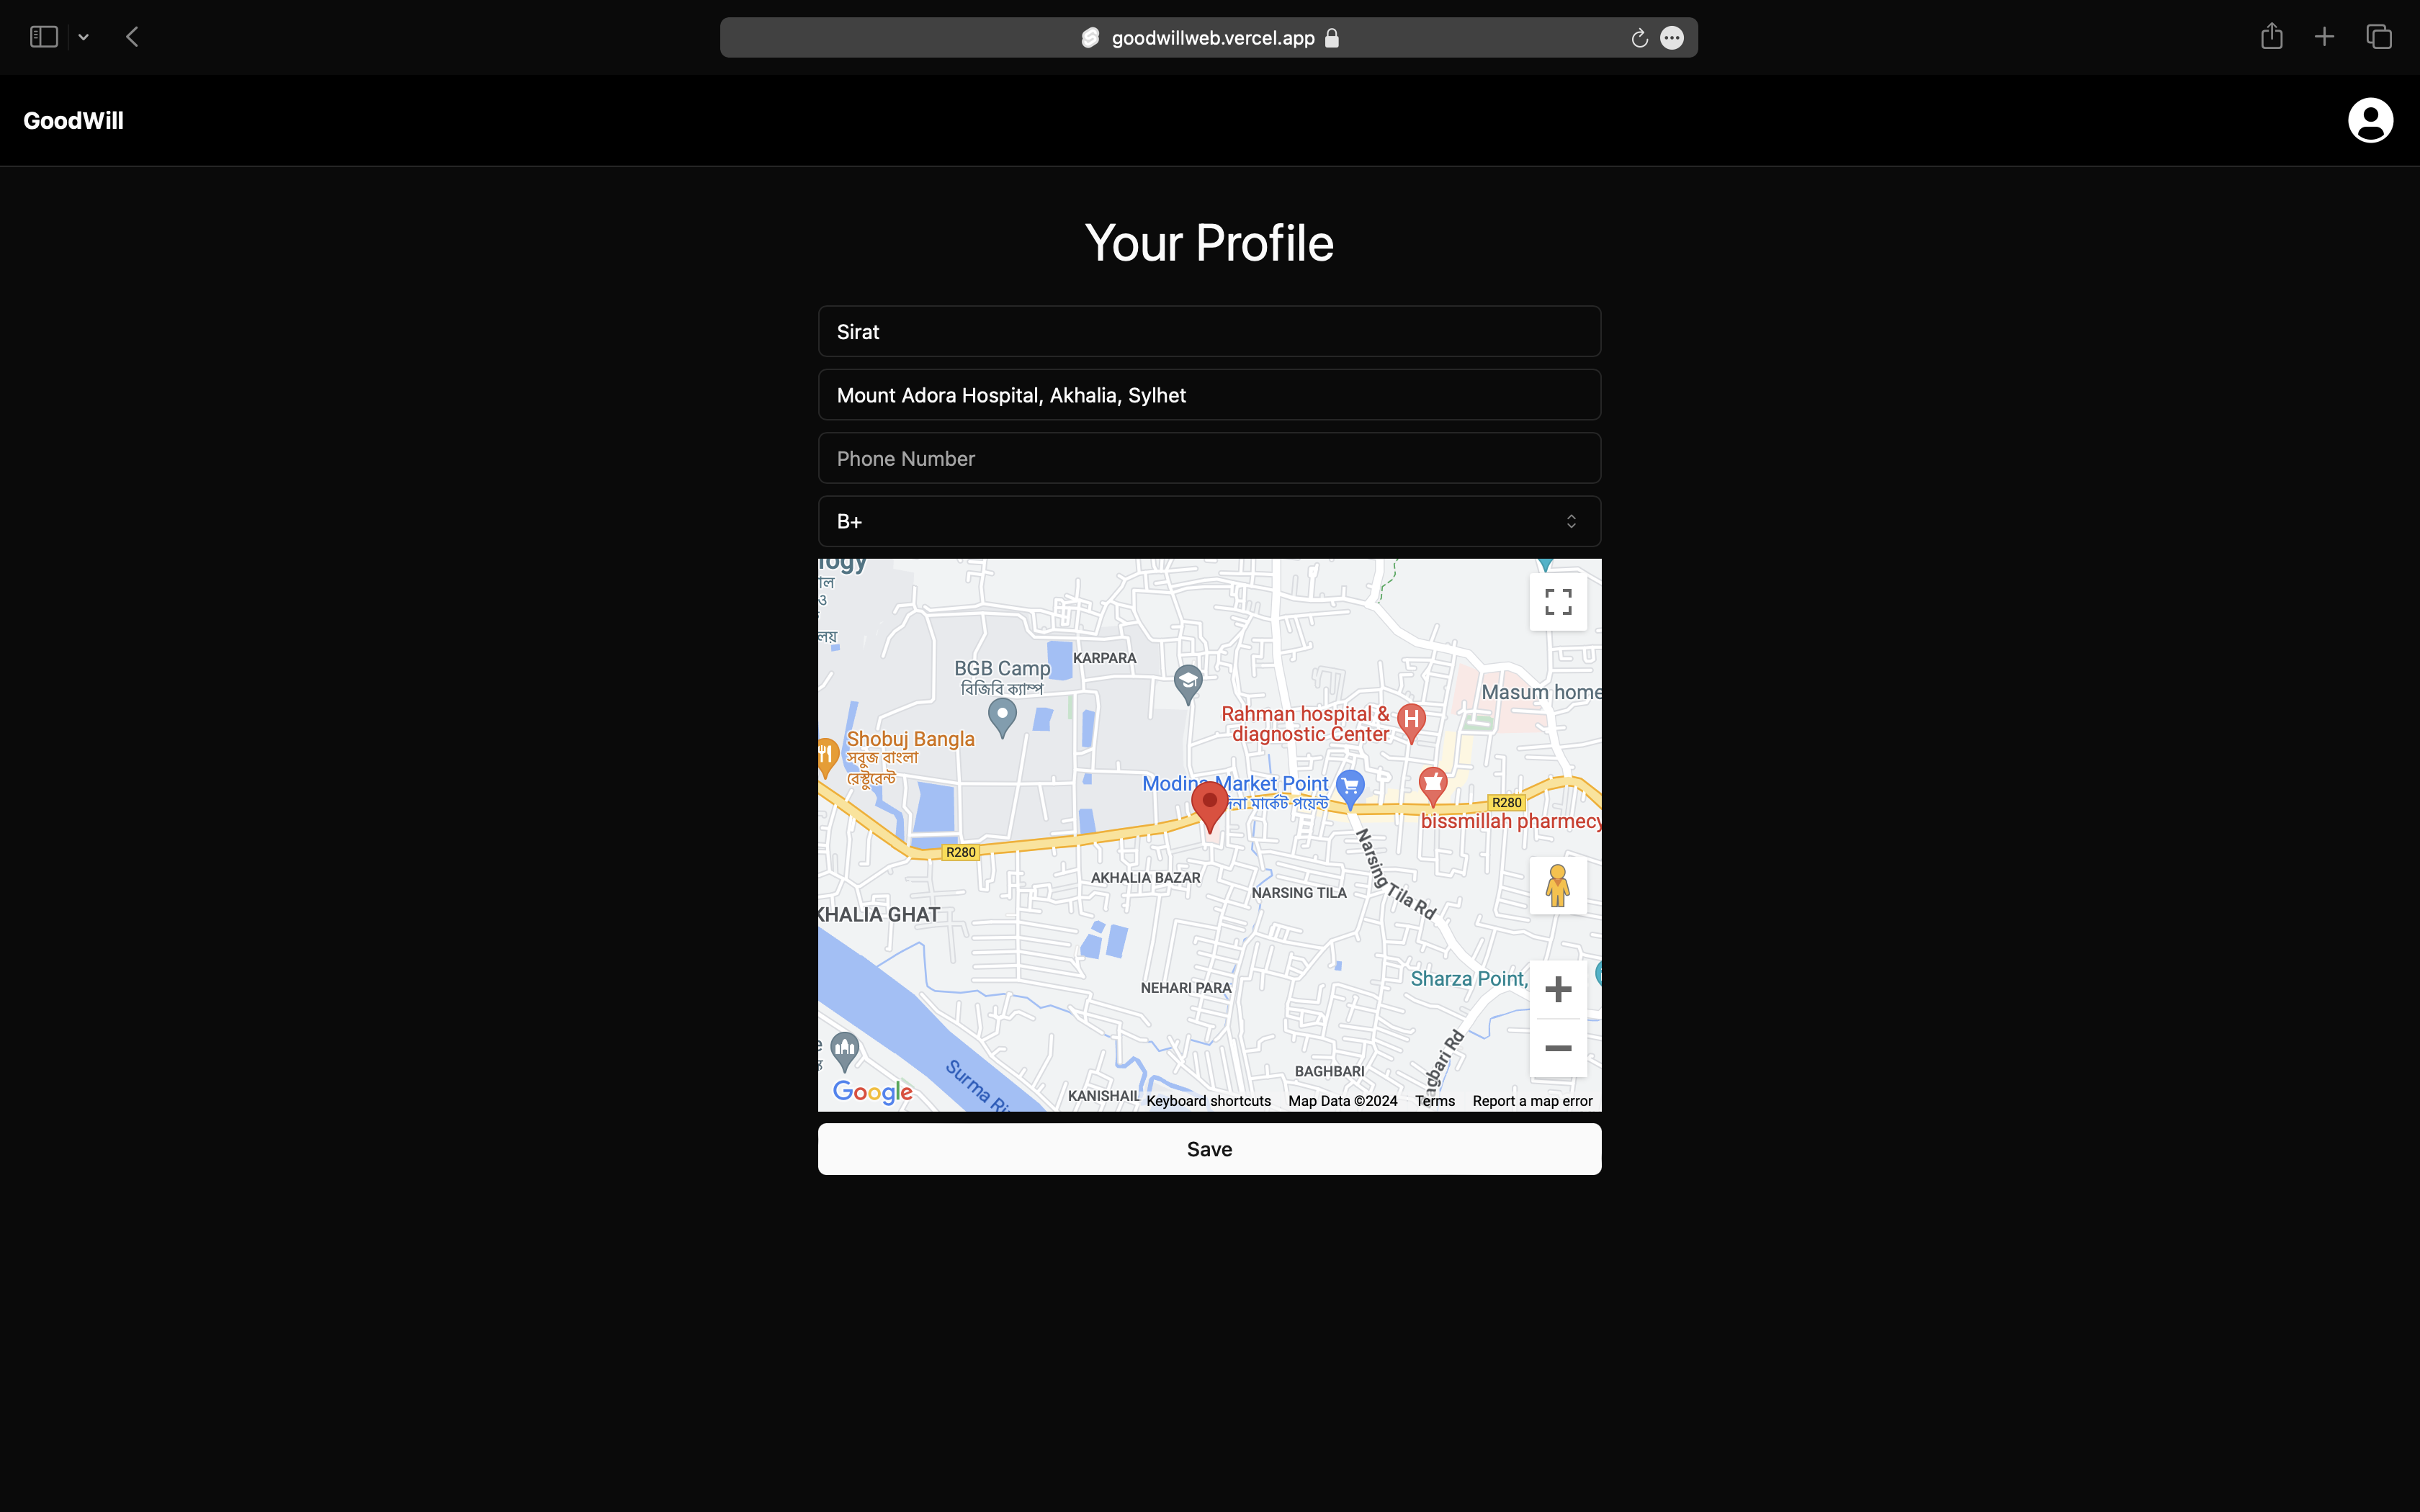
Task: Click Rahman hospital map marker icon
Action: [1411, 720]
